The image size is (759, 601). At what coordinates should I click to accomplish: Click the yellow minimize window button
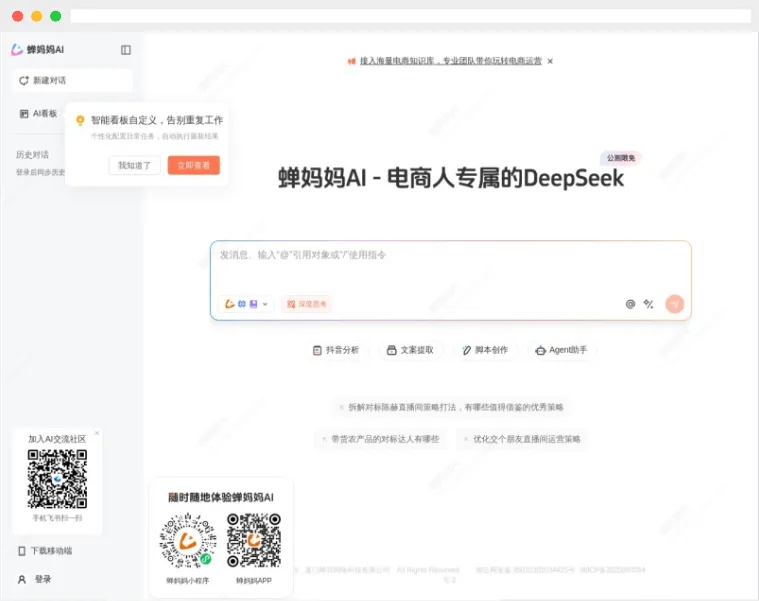(x=37, y=16)
